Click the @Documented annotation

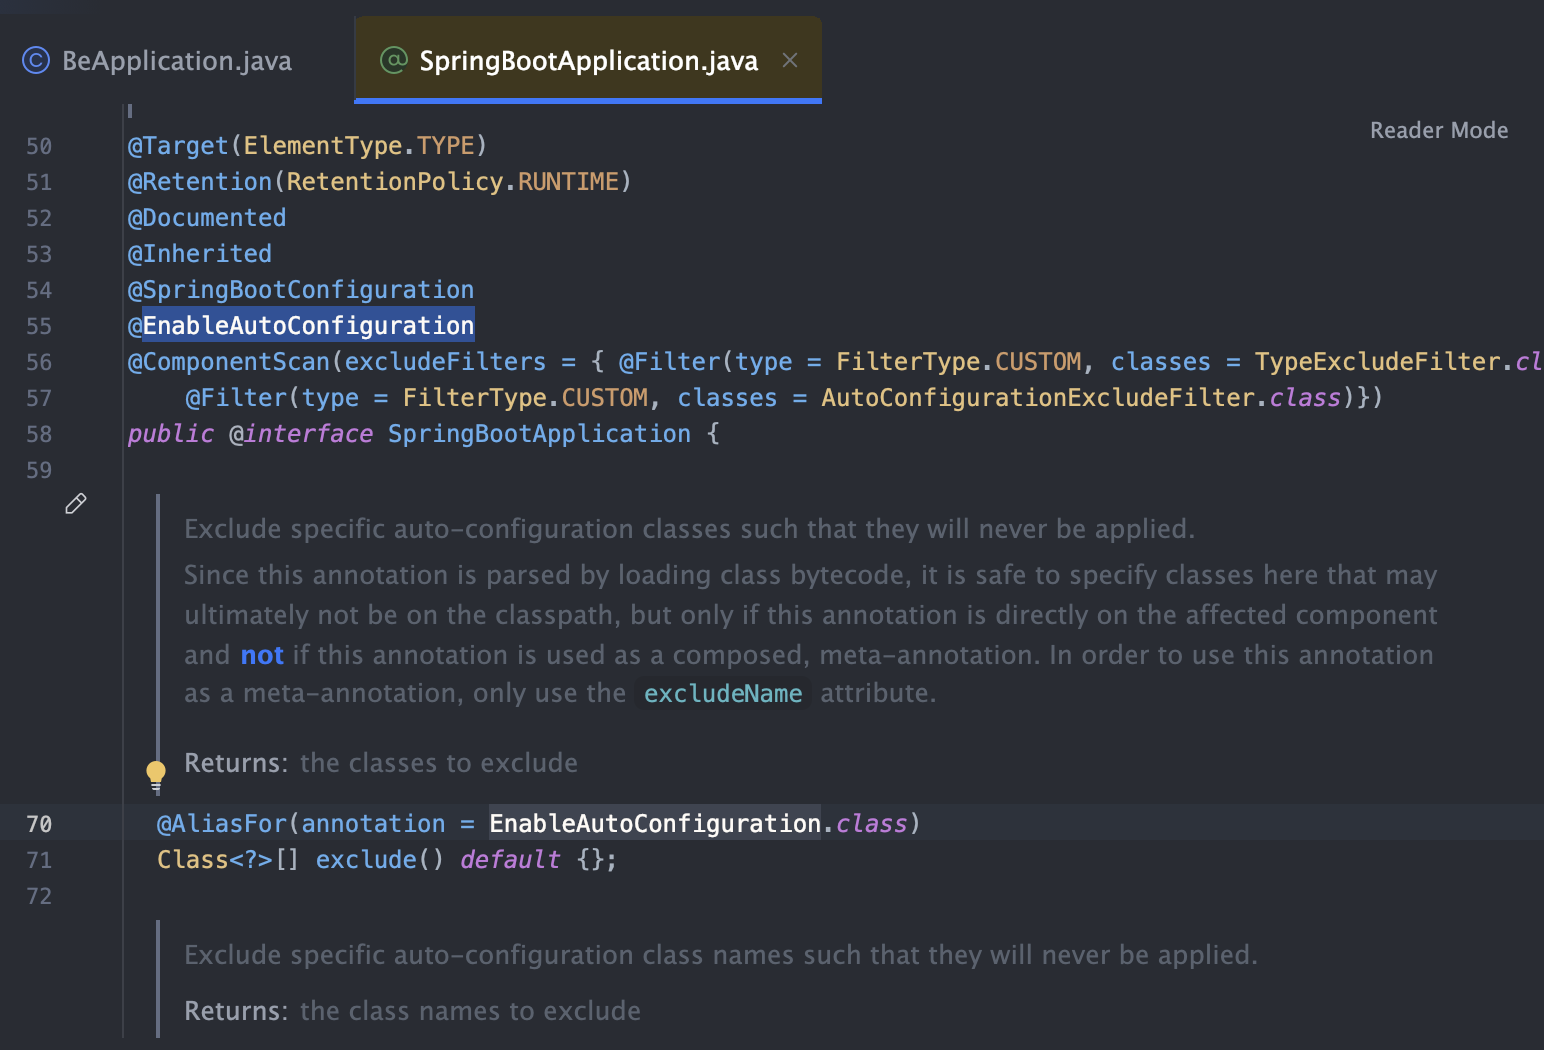pos(207,218)
